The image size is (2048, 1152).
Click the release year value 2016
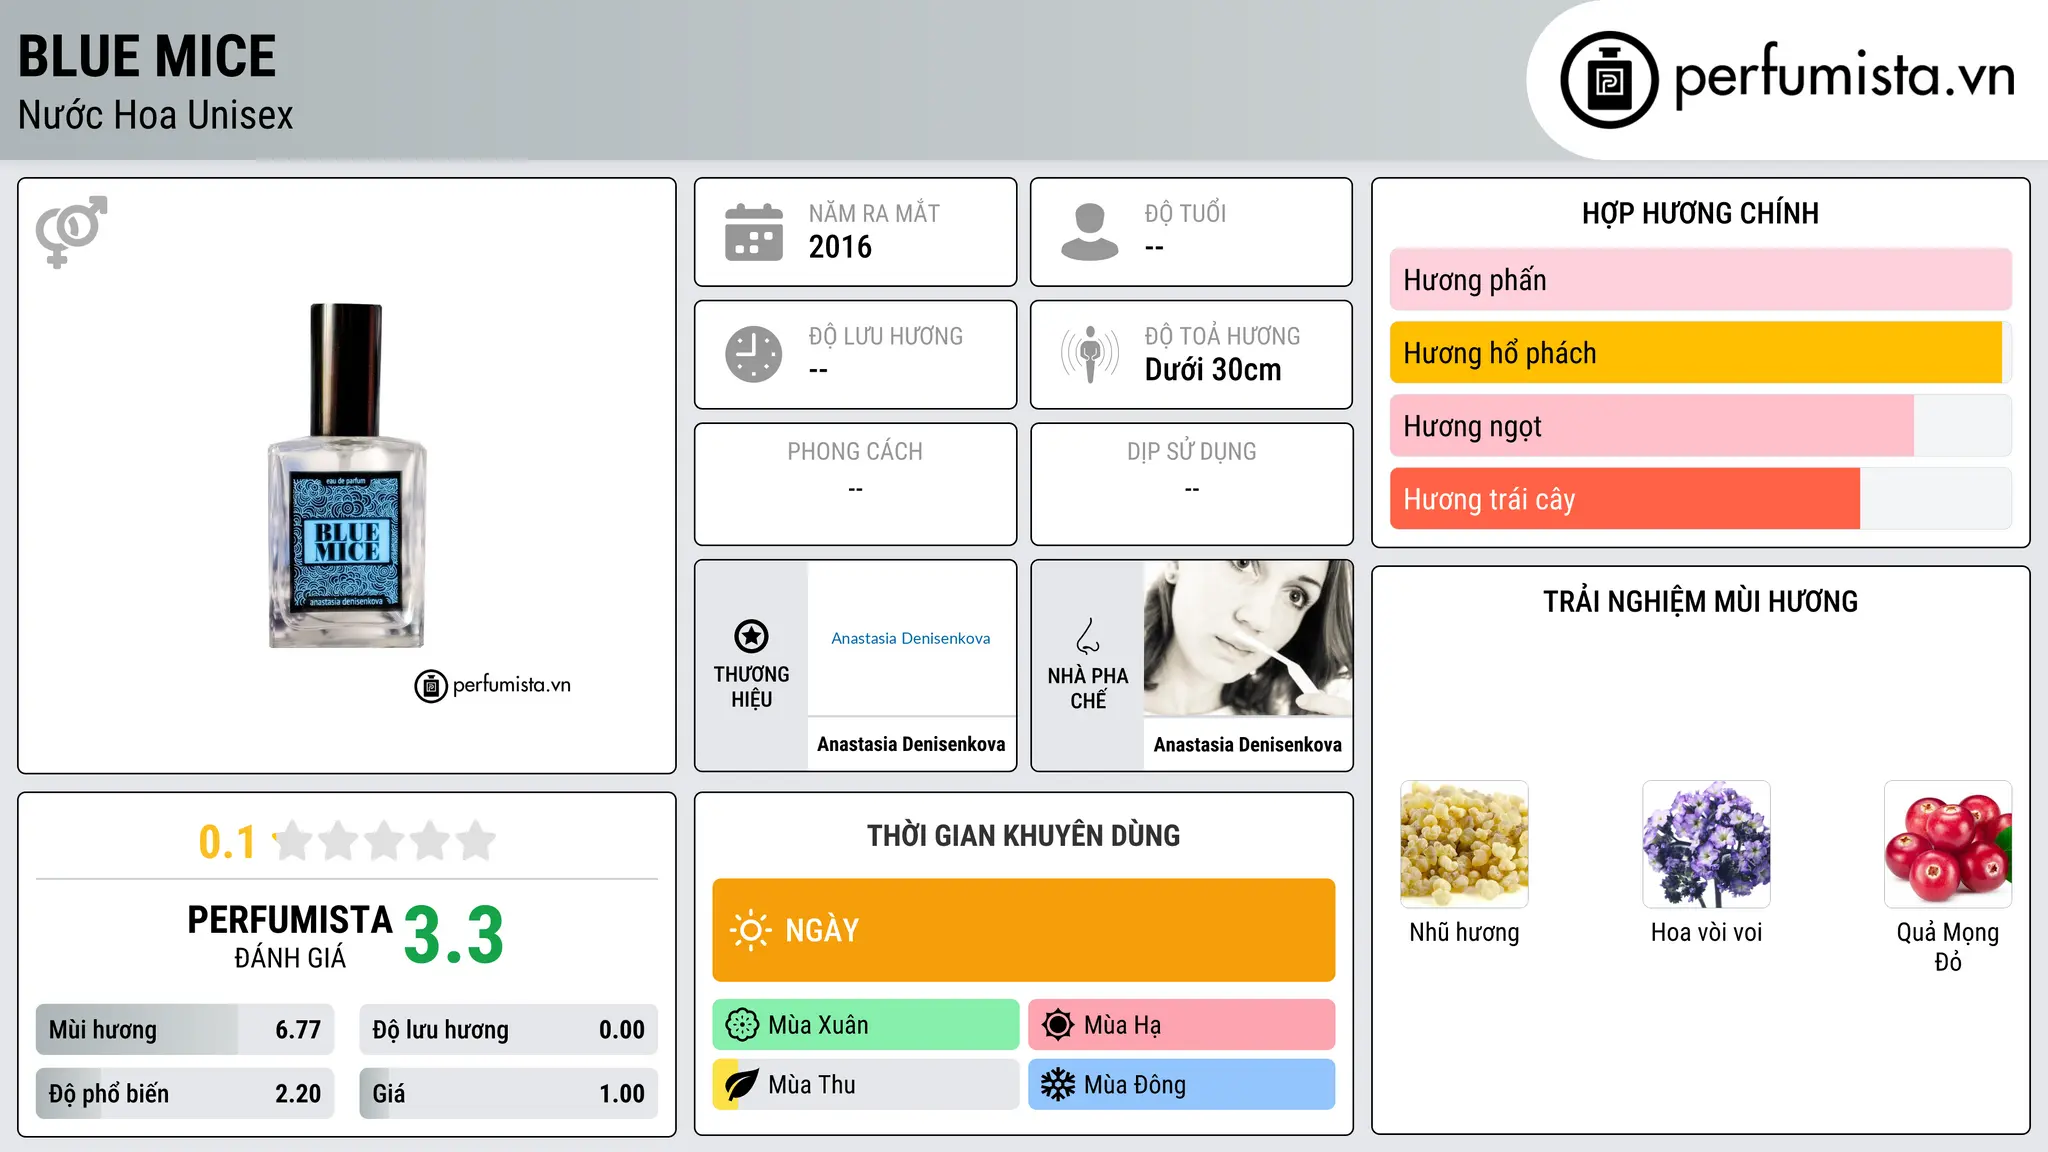coord(840,247)
